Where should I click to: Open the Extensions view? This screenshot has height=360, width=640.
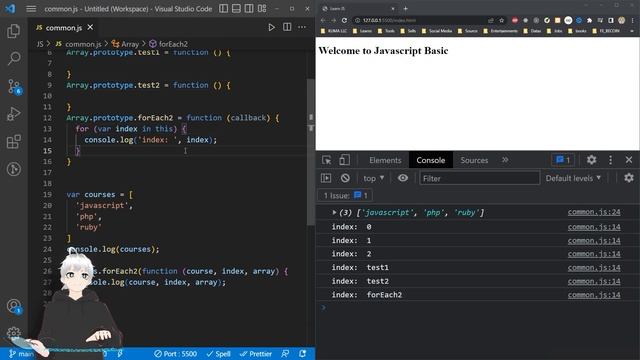(x=13, y=142)
